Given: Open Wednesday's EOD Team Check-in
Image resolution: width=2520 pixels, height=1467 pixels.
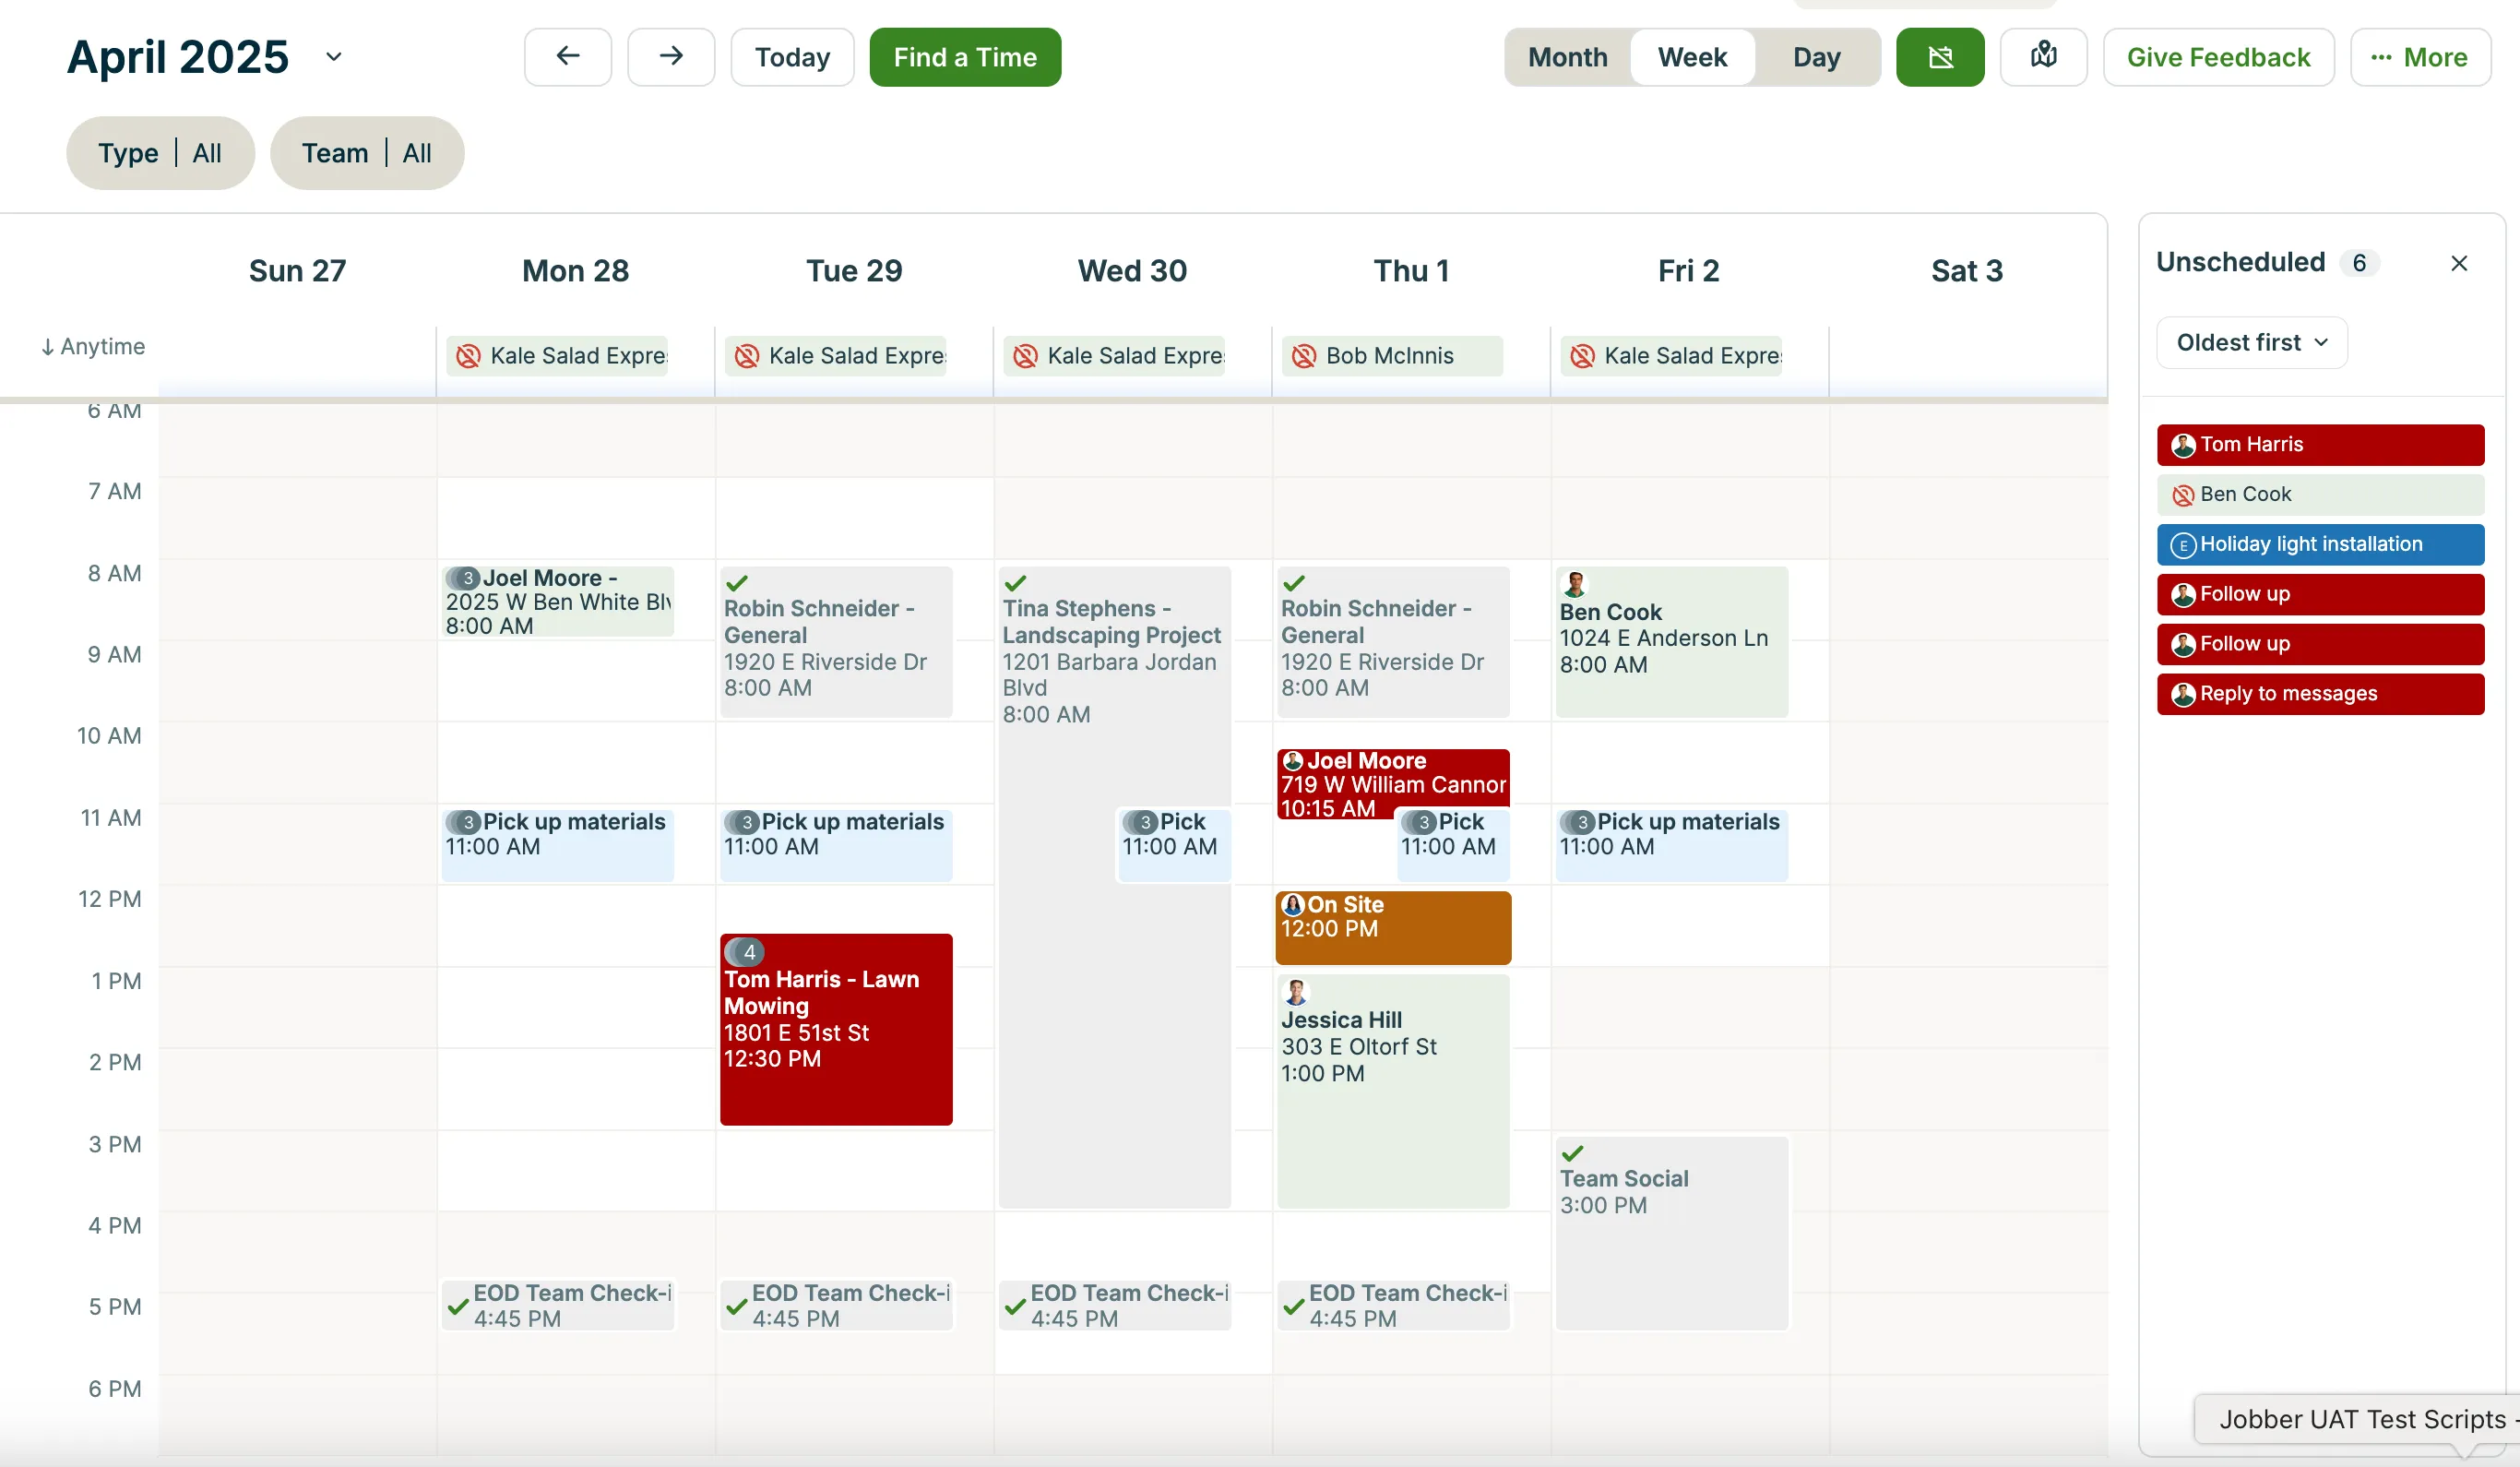Looking at the screenshot, I should coord(1115,1306).
